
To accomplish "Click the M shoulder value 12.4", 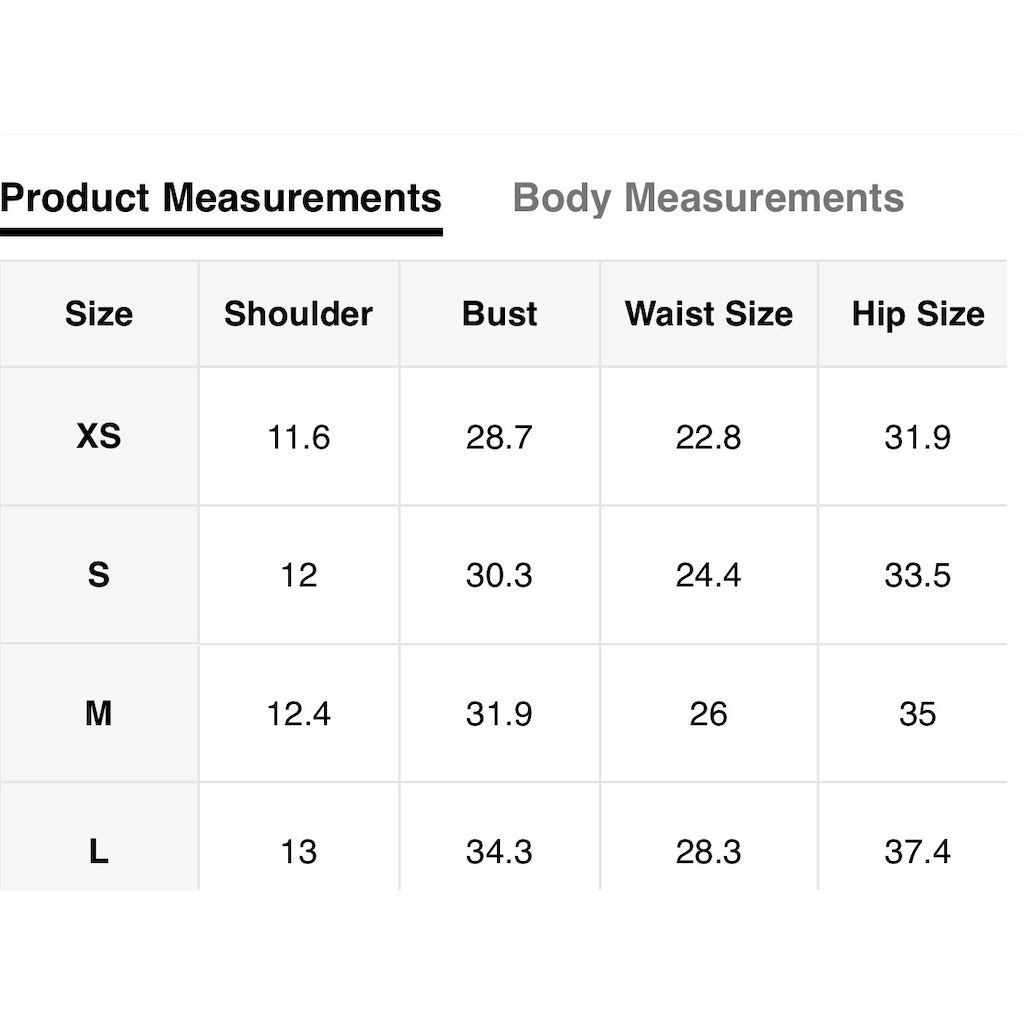I will [x=298, y=714].
